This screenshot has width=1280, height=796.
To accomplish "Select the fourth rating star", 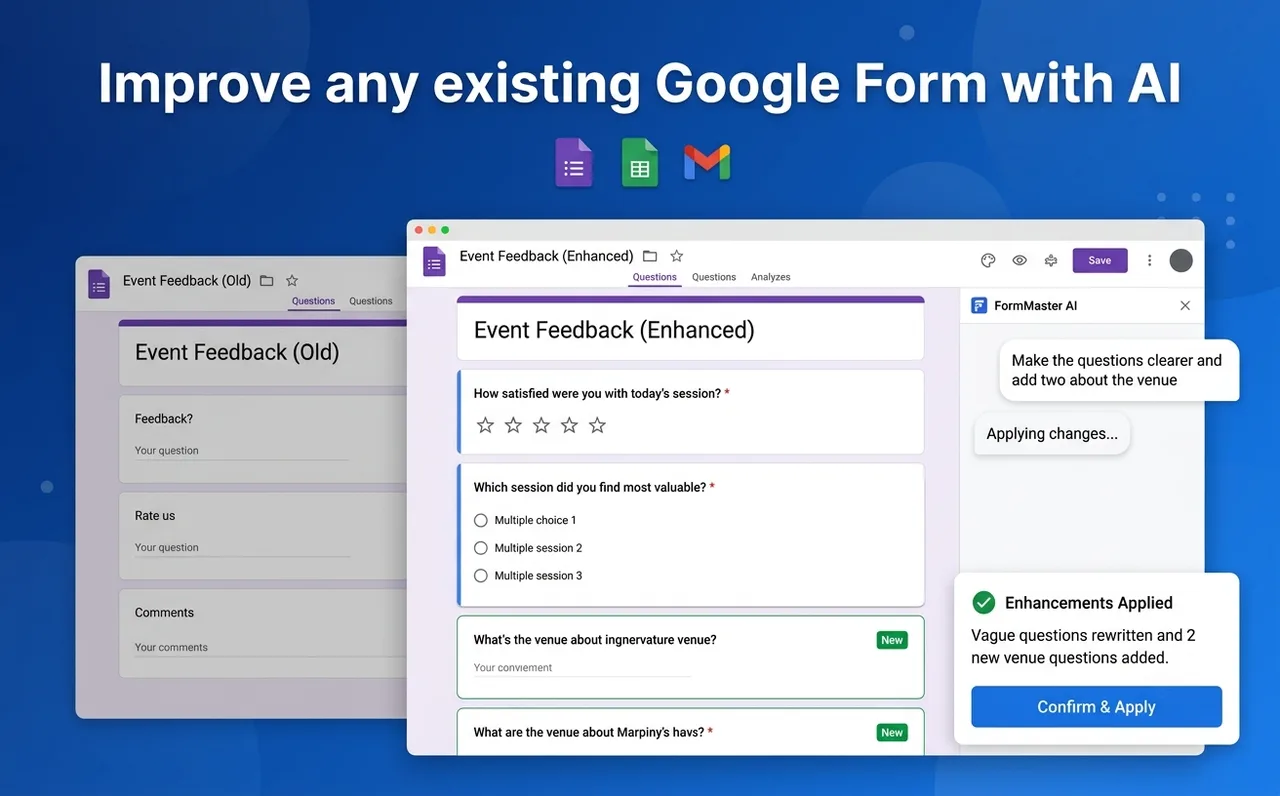I will tap(569, 425).
